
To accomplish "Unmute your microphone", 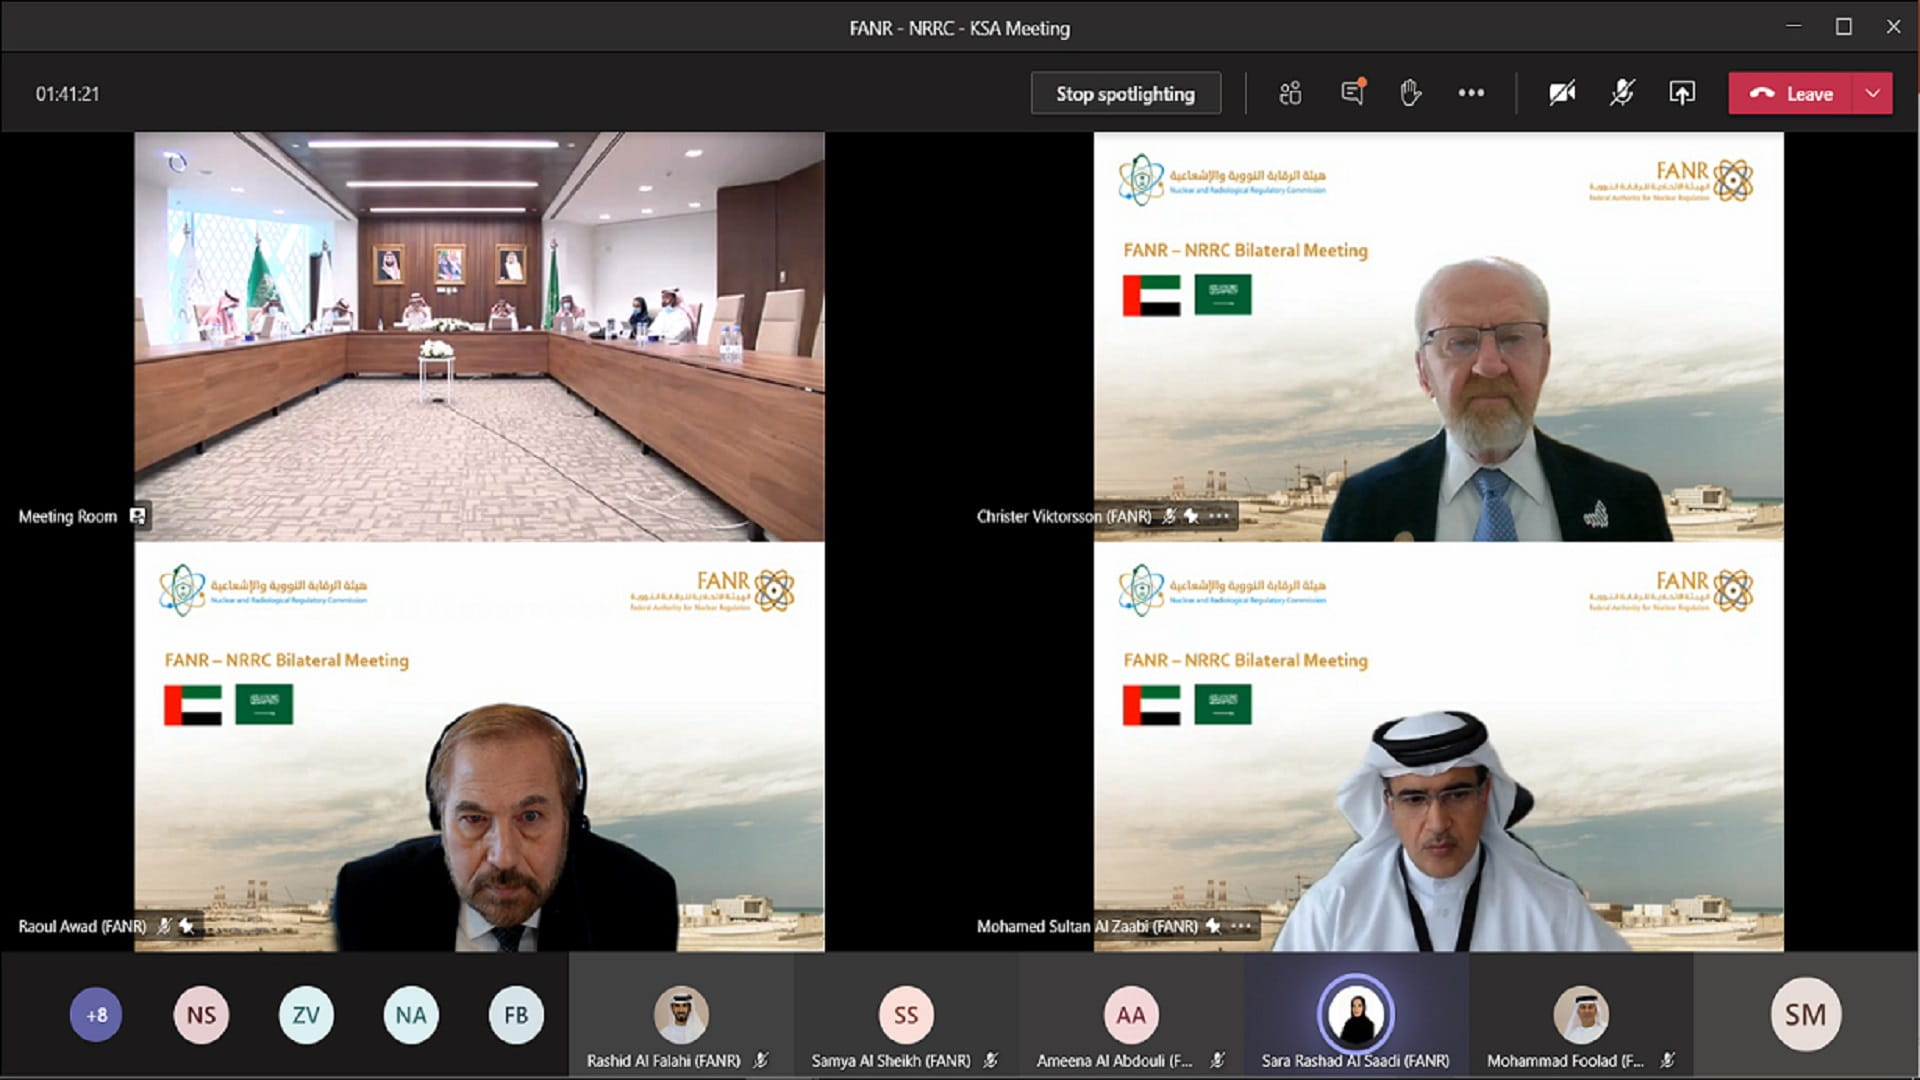I will tap(1621, 93).
